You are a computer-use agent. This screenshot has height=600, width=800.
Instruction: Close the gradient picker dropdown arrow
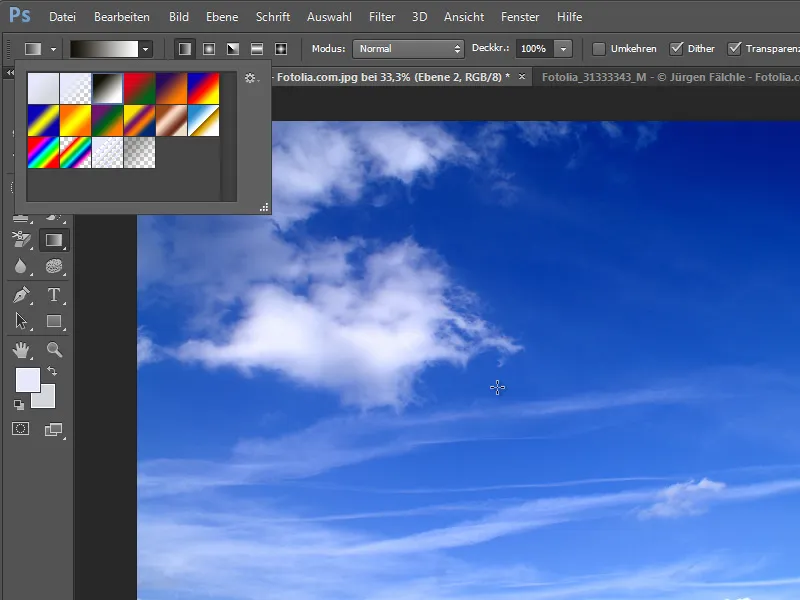tap(145, 49)
